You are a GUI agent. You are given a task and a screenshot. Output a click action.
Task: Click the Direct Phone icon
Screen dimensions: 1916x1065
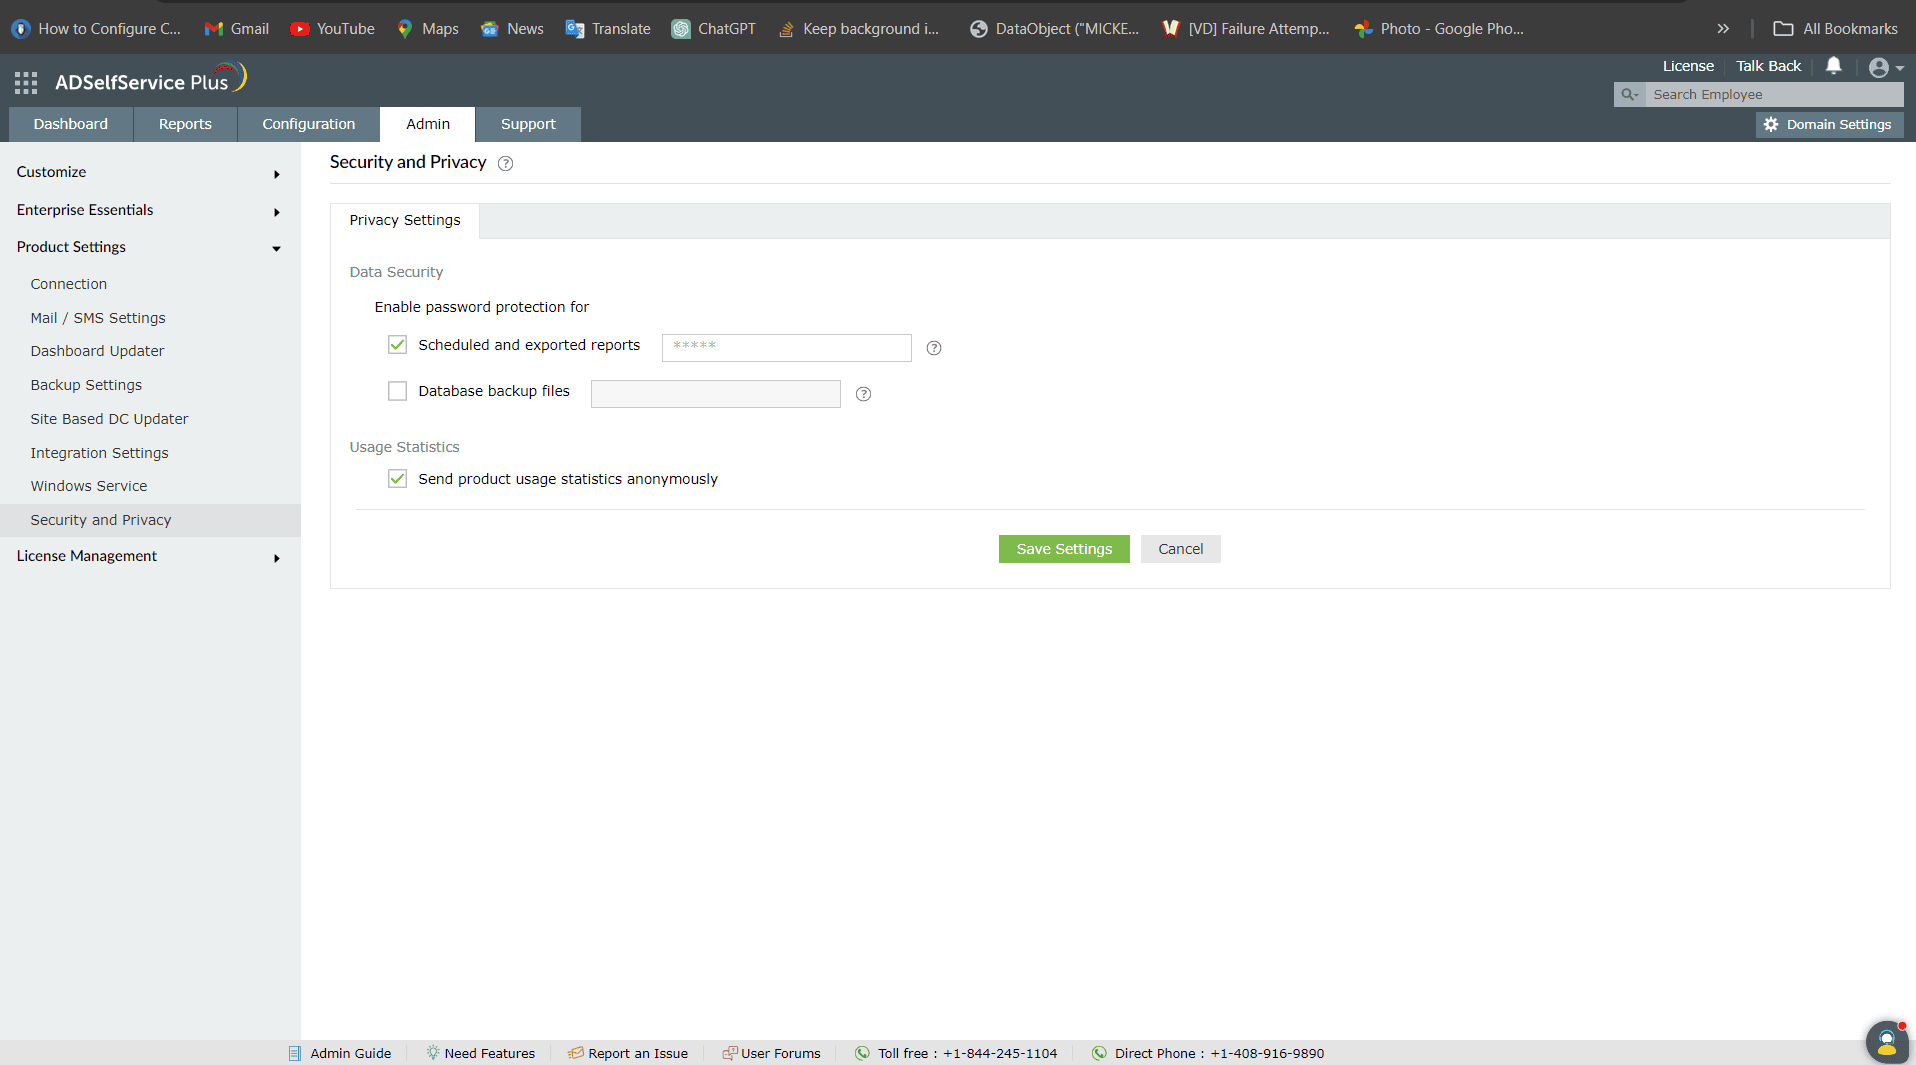click(1099, 1053)
